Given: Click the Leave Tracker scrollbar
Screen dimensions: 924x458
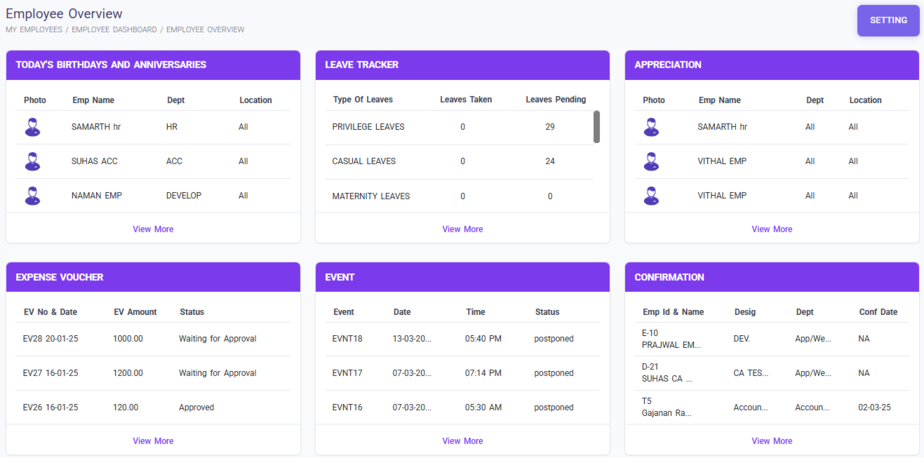Looking at the screenshot, I should pos(597,127).
